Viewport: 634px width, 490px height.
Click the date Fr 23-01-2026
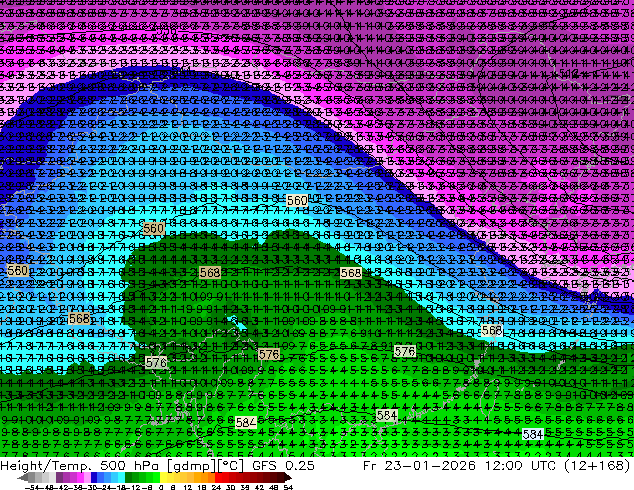[x=419, y=465]
